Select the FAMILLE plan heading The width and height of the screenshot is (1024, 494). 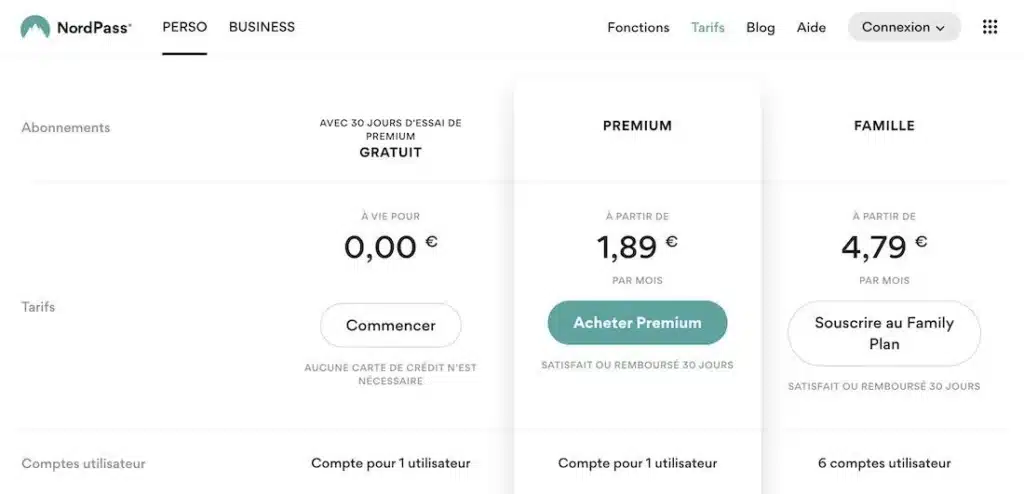884,125
